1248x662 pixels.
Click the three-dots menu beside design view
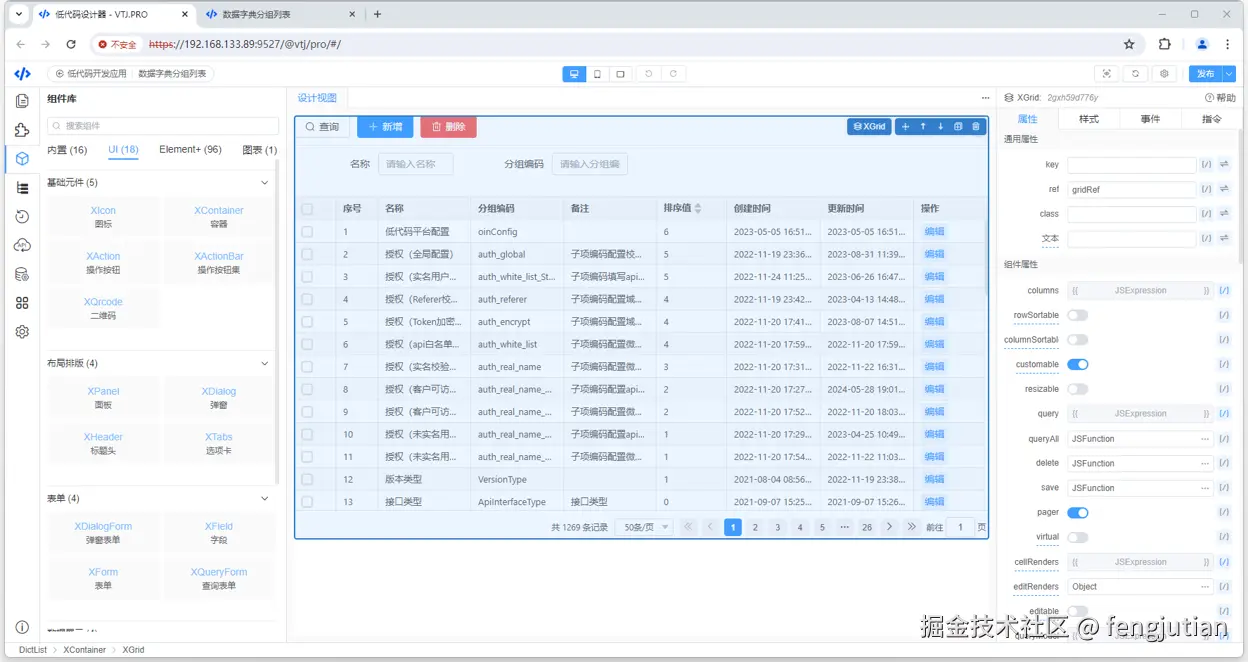tap(985, 98)
